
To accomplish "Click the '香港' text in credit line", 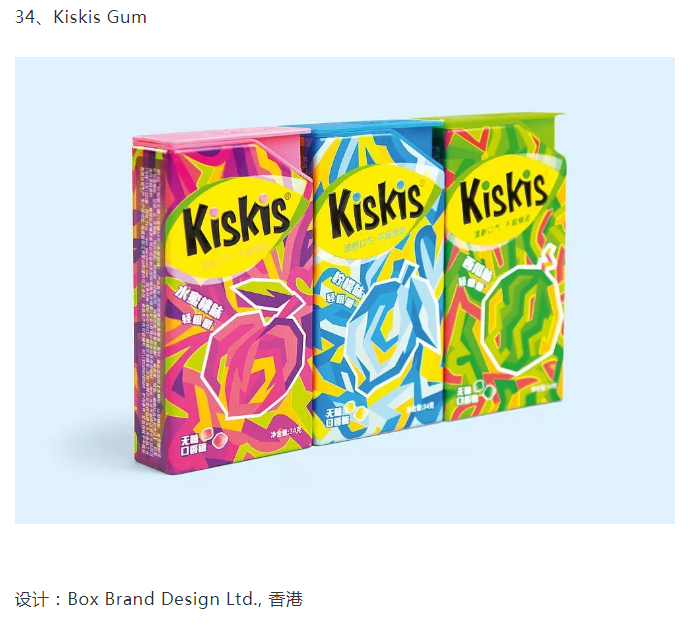I will pos(286,599).
